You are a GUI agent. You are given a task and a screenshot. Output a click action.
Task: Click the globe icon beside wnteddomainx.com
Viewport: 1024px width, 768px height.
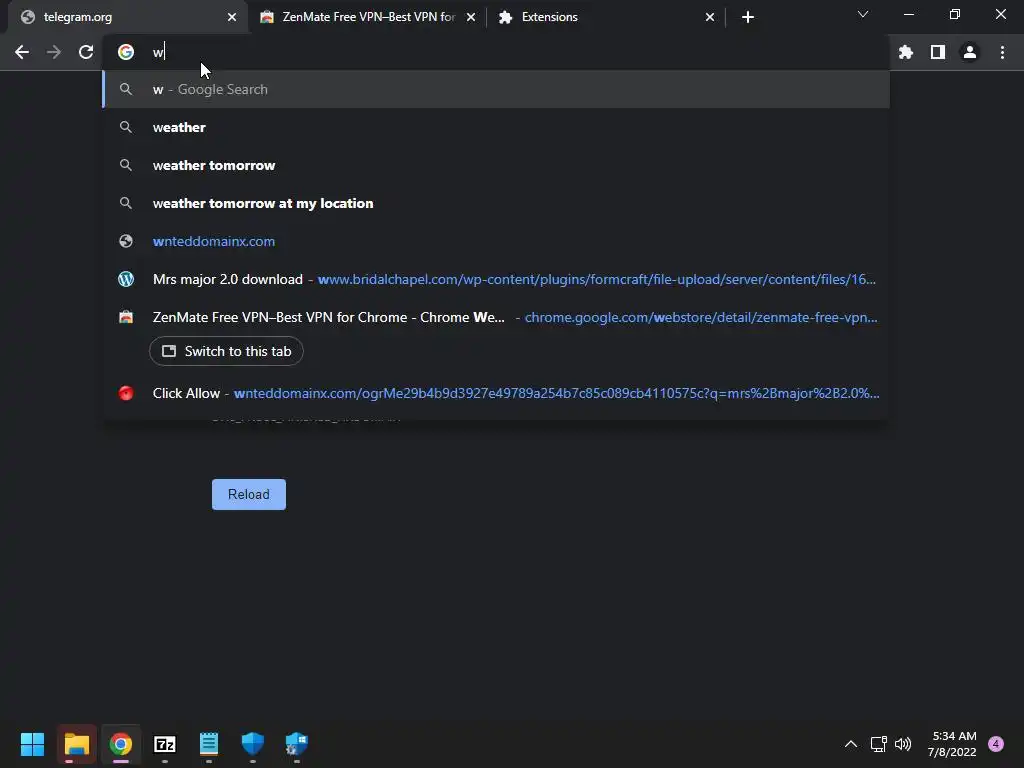[126, 241]
